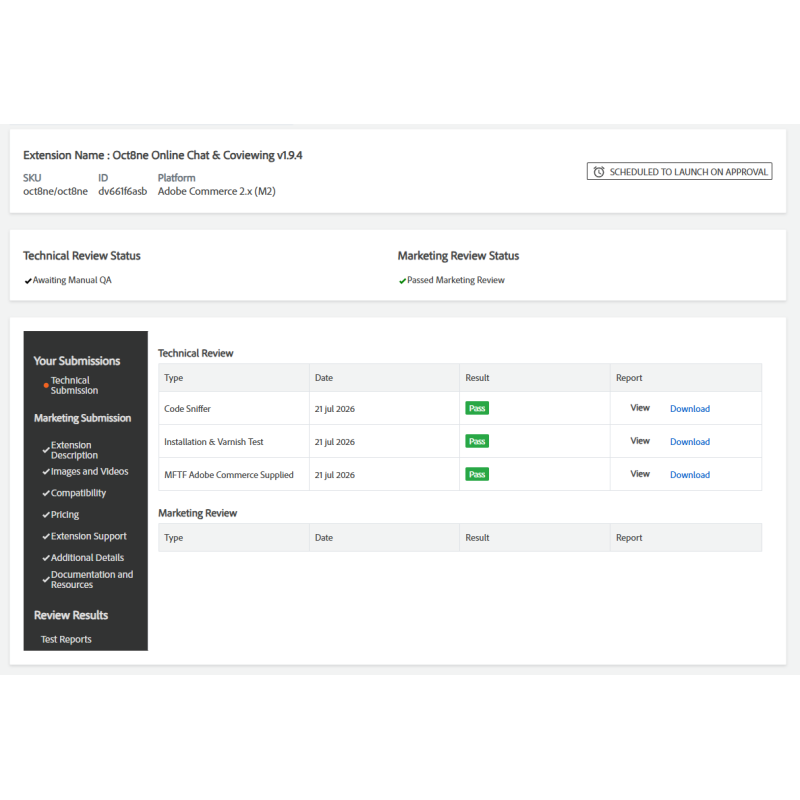Click the checkmark beside Awaiting Manual QA
This screenshot has width=800, height=800.
(x=28, y=281)
